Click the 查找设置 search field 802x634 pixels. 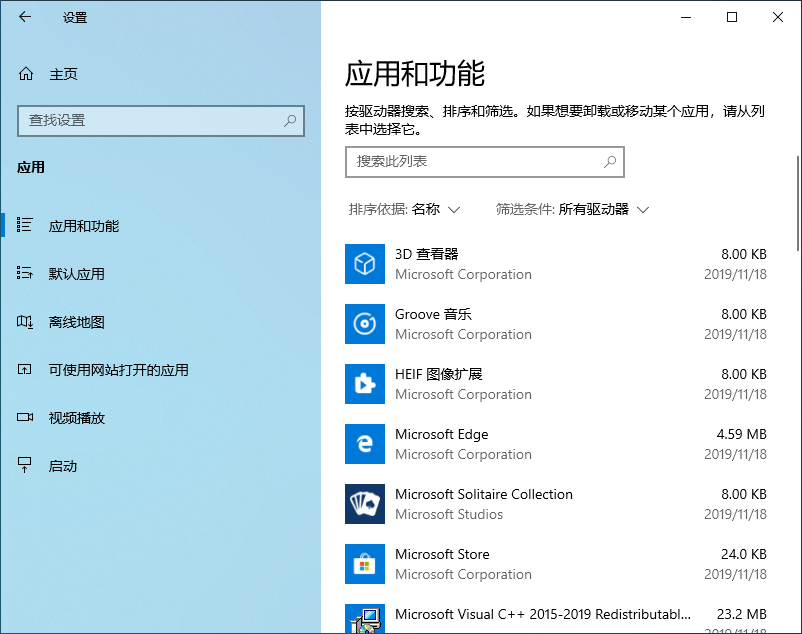pos(150,120)
